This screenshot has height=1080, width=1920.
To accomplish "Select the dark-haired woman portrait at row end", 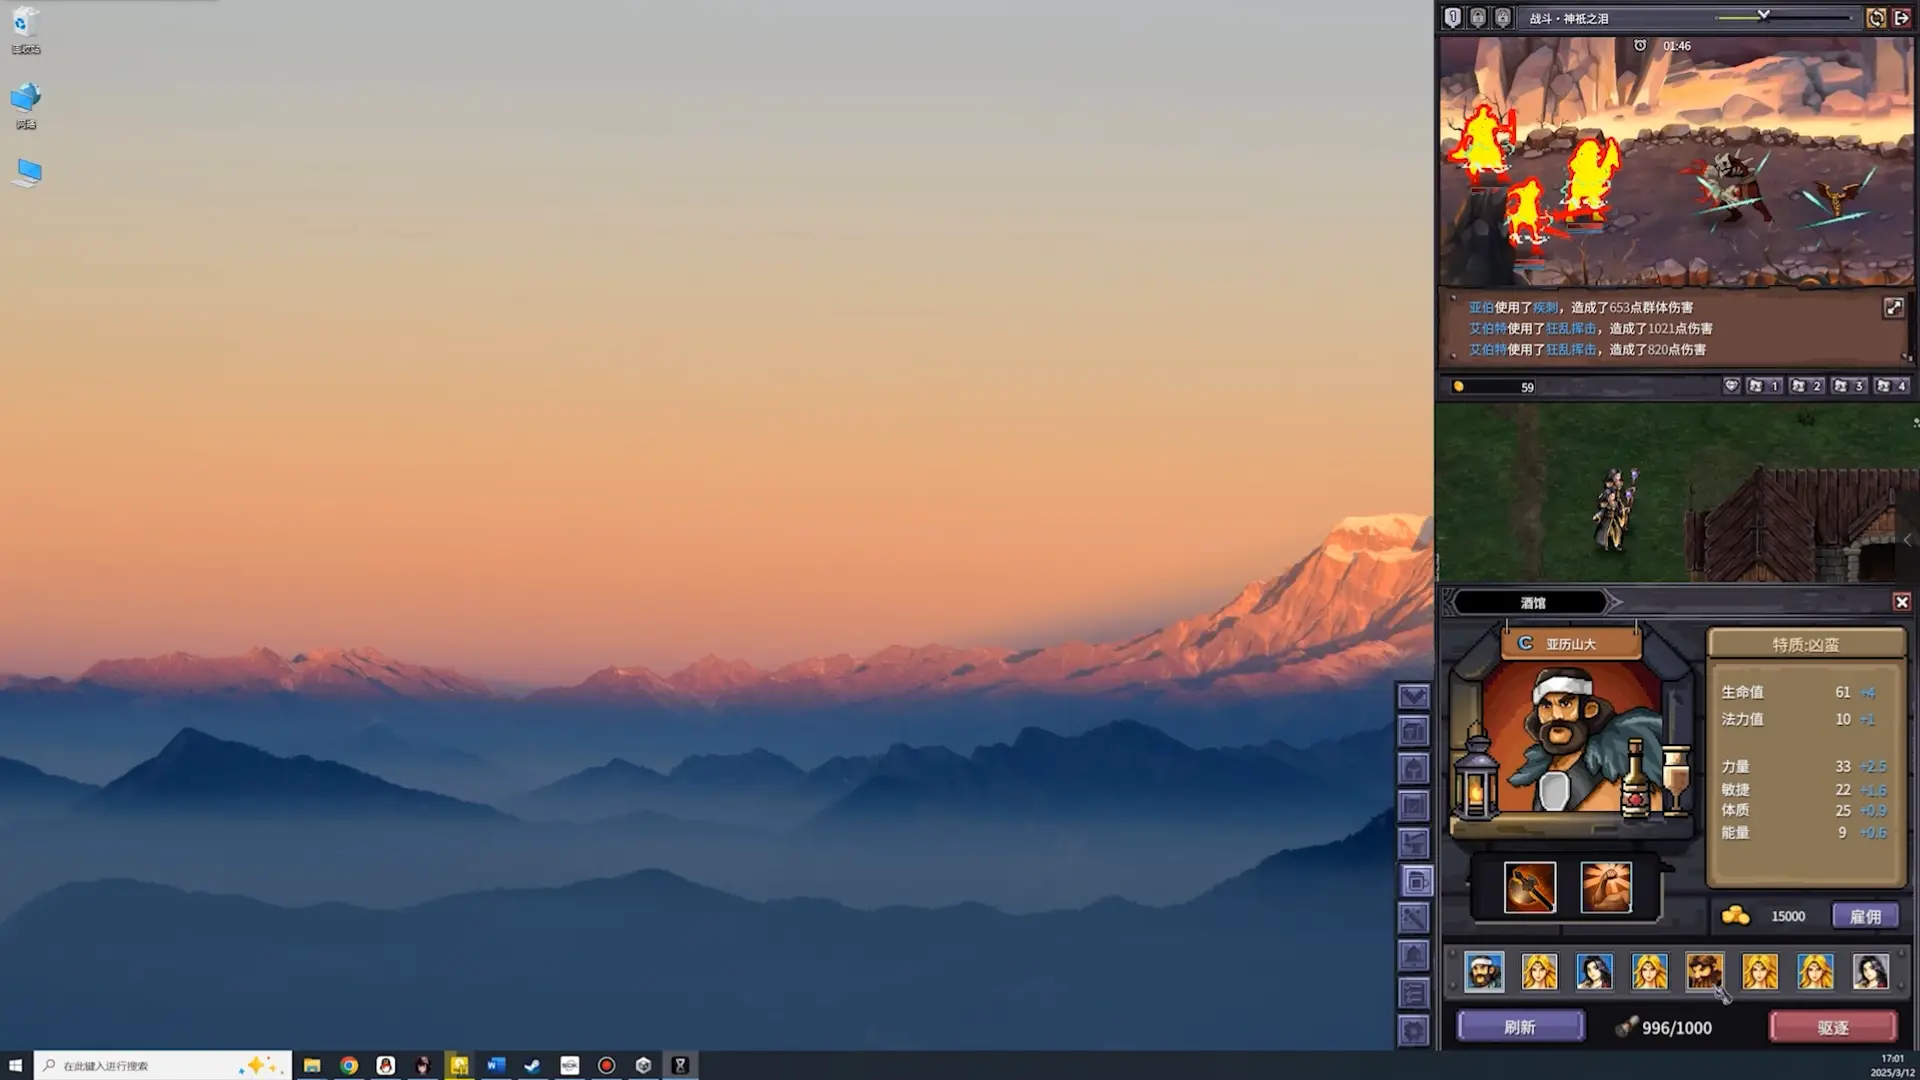I will 1870,971.
